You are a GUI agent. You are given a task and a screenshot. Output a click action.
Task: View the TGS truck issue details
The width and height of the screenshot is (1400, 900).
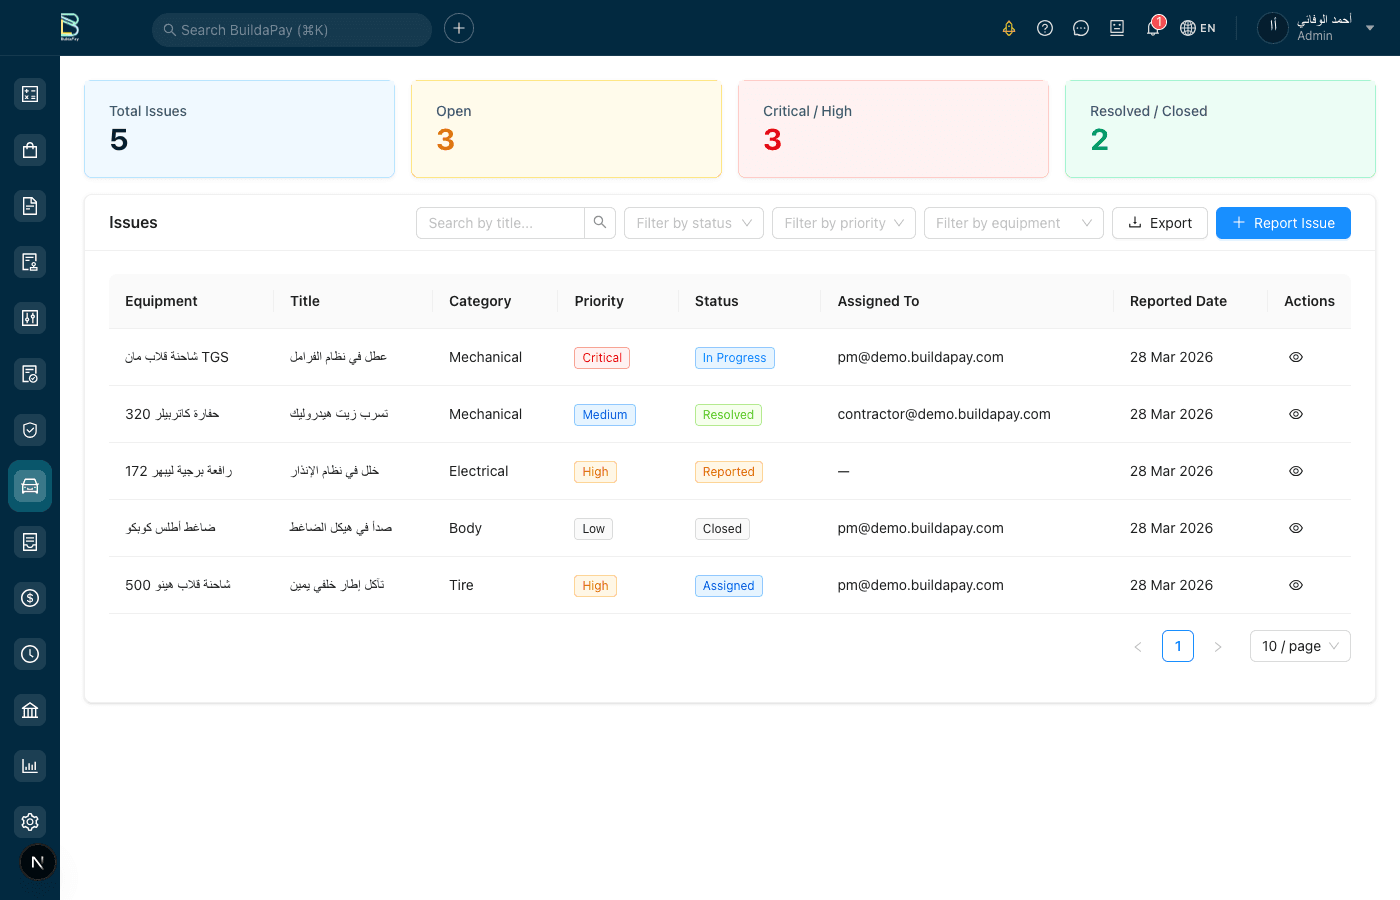coord(1295,357)
